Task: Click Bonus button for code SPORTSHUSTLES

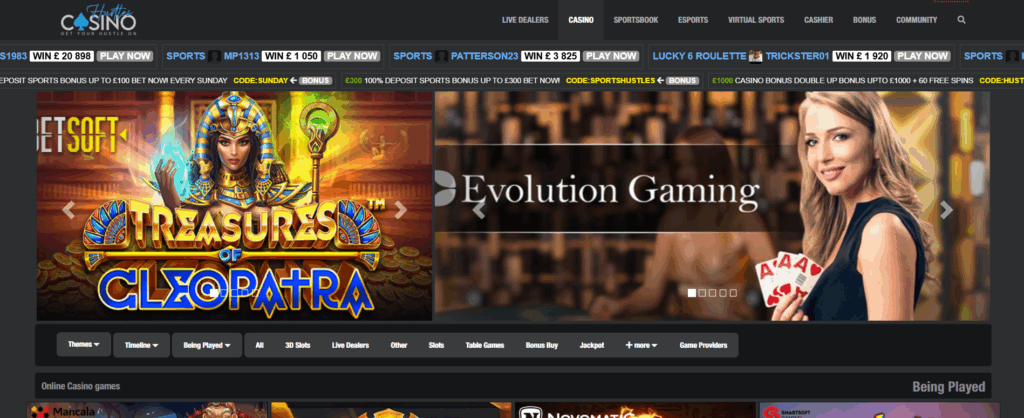Action: (x=682, y=80)
